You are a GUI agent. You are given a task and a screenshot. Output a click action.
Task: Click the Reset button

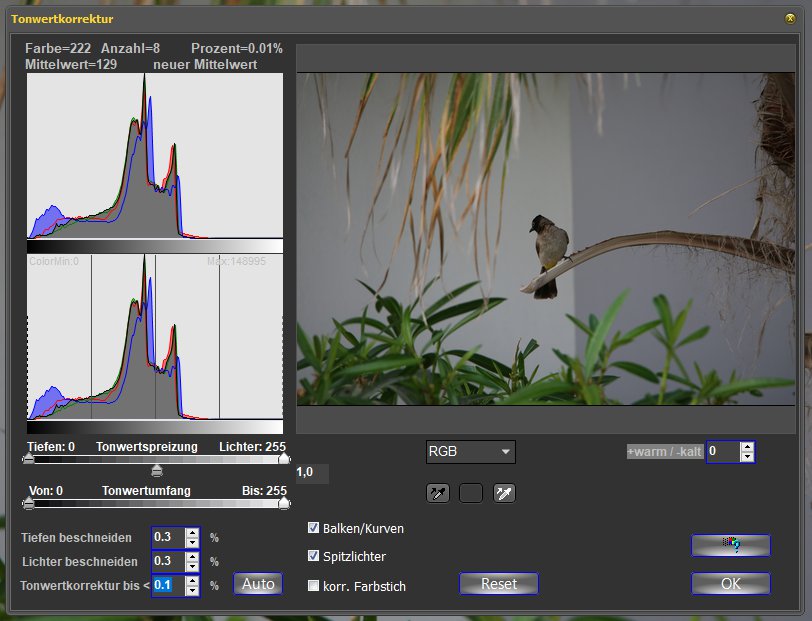pyautogui.click(x=498, y=583)
